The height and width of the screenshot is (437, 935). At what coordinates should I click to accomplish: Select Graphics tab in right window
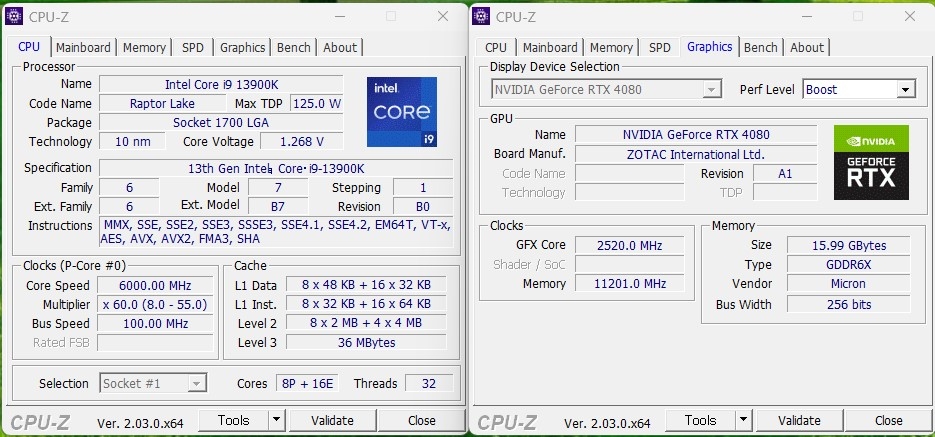point(709,47)
